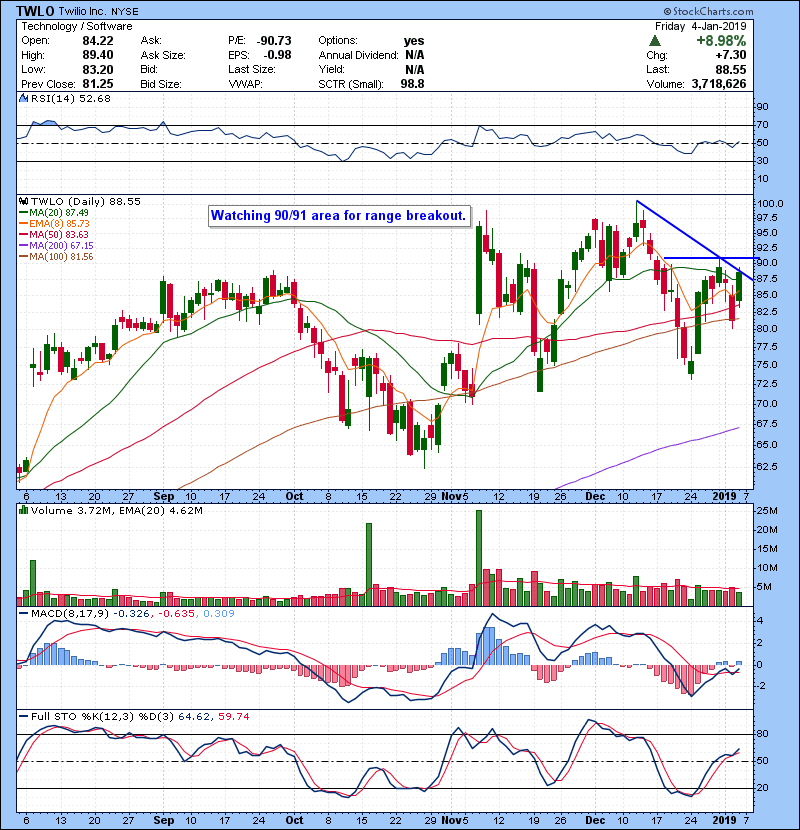Click the 15M volume axis label

coord(767,548)
